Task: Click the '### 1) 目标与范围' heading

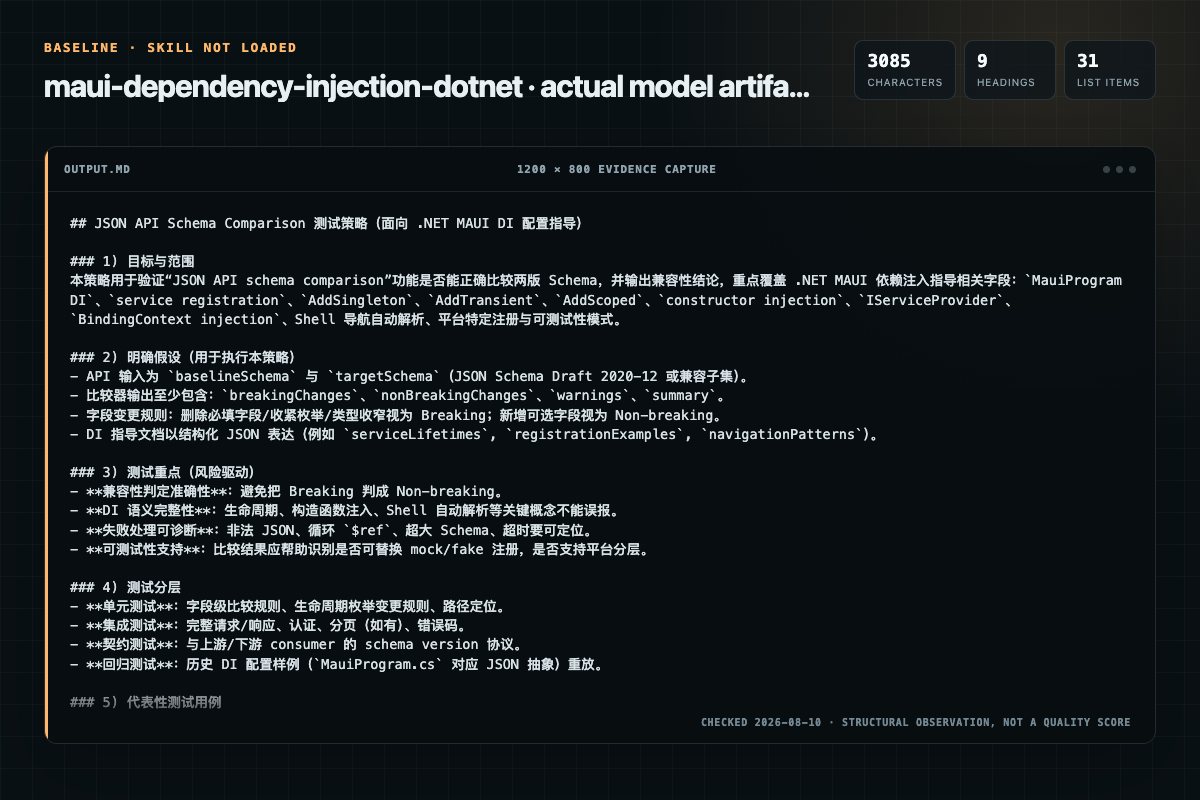Action: [132, 262]
